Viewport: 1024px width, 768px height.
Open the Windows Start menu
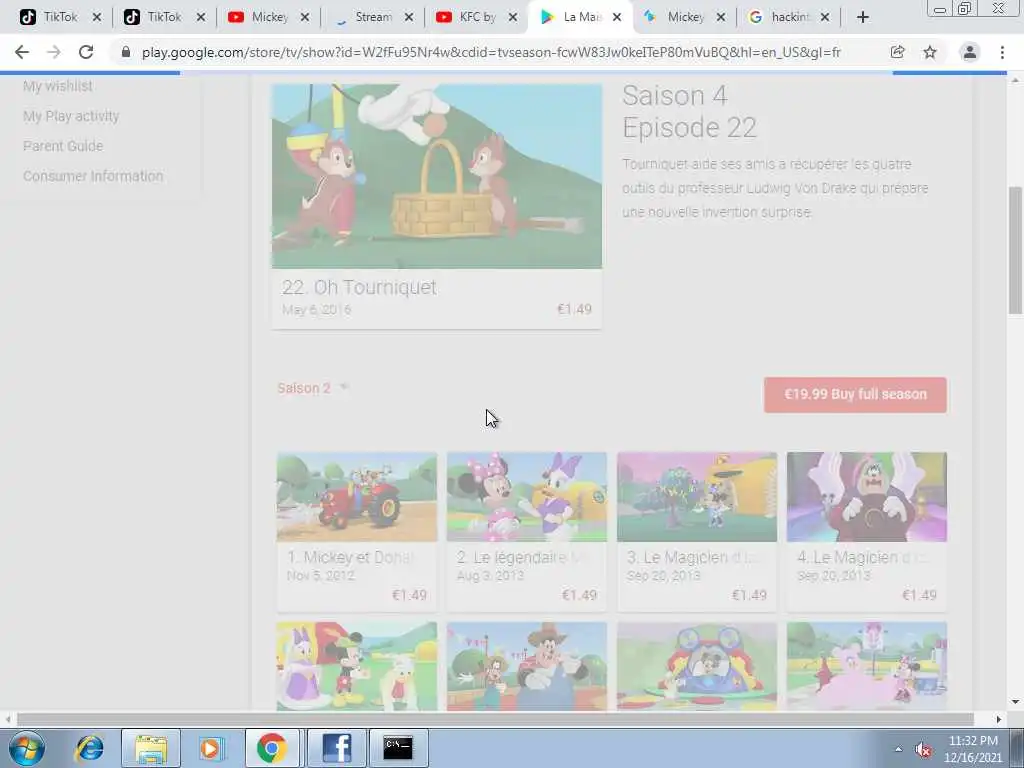click(x=27, y=748)
